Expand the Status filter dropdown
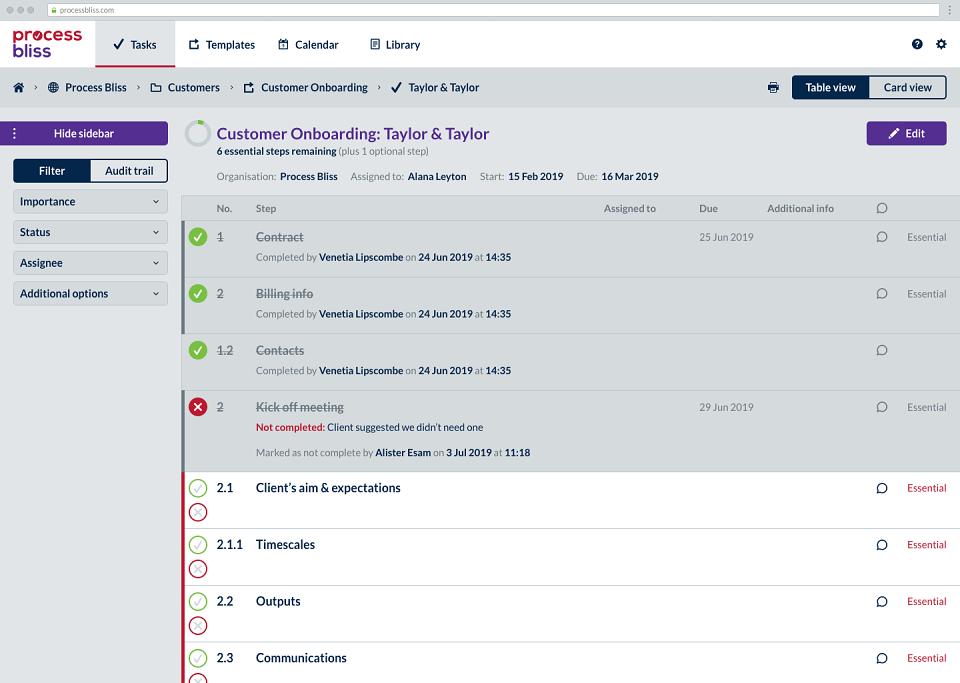 click(x=90, y=232)
